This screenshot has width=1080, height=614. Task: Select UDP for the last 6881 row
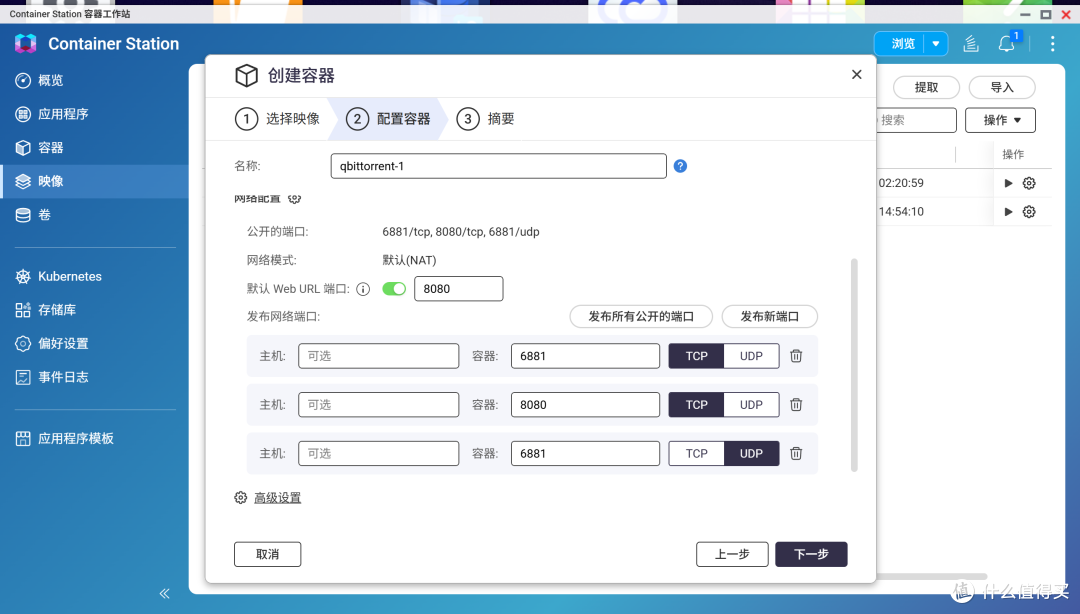point(751,453)
